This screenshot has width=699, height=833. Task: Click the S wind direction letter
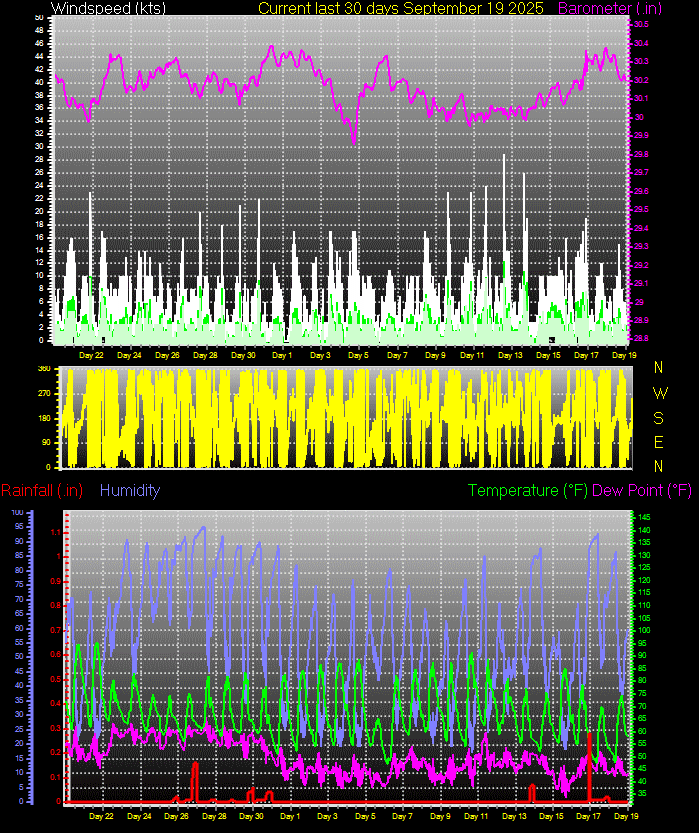pos(658,417)
